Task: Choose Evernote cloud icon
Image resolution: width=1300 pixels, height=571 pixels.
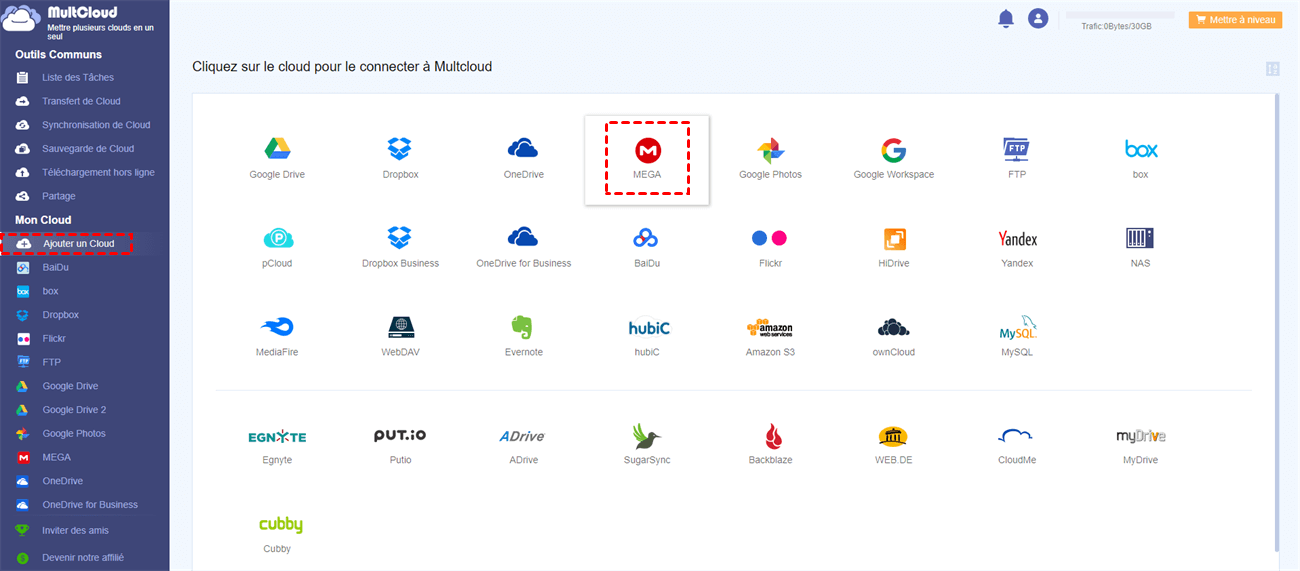Action: (x=523, y=327)
